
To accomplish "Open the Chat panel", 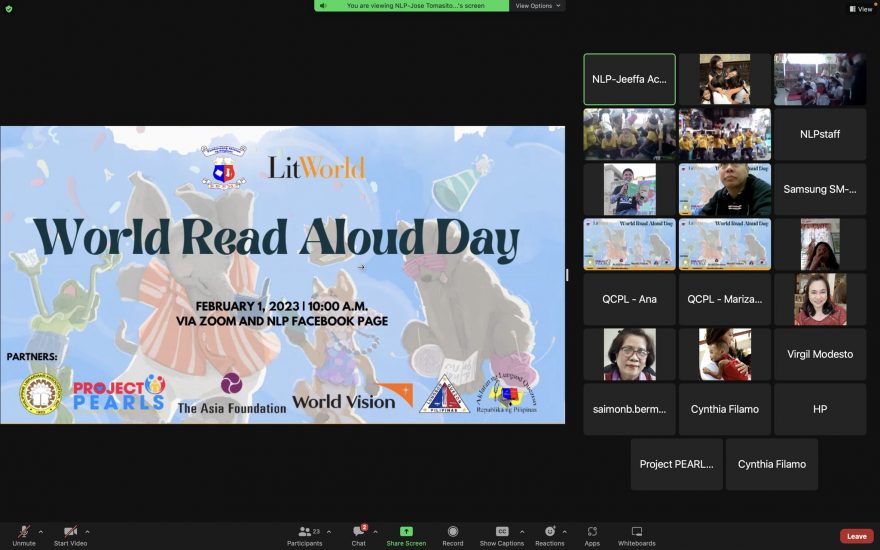I will click(358, 533).
